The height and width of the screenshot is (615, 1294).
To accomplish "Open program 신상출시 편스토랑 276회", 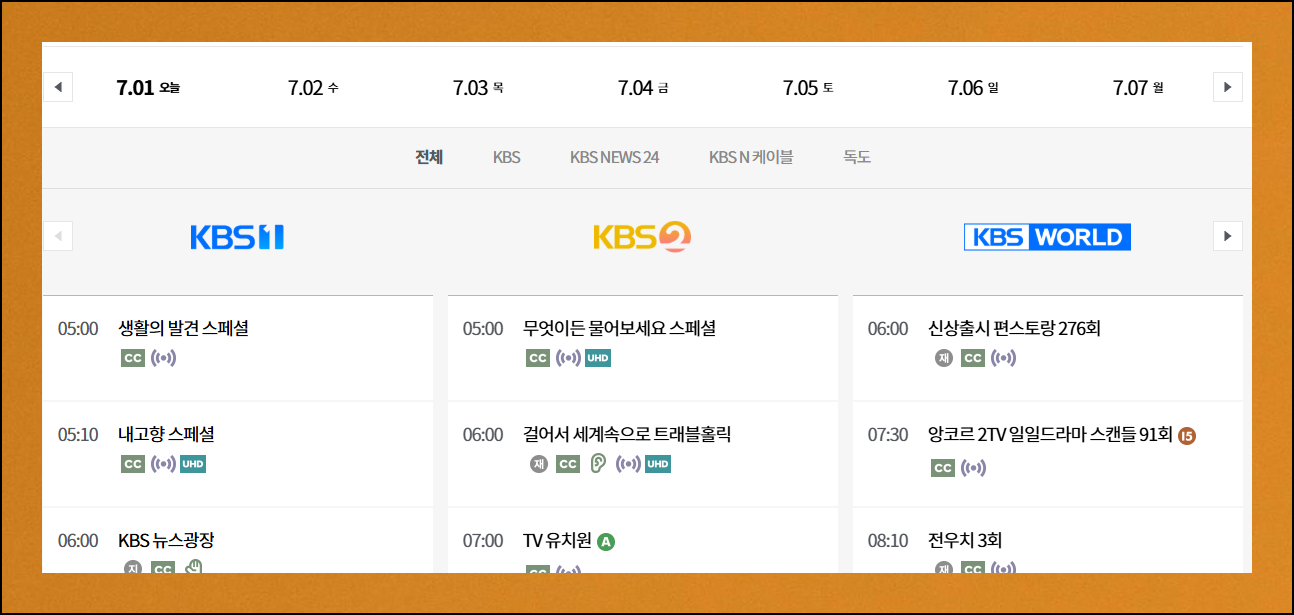I will tap(1014, 328).
